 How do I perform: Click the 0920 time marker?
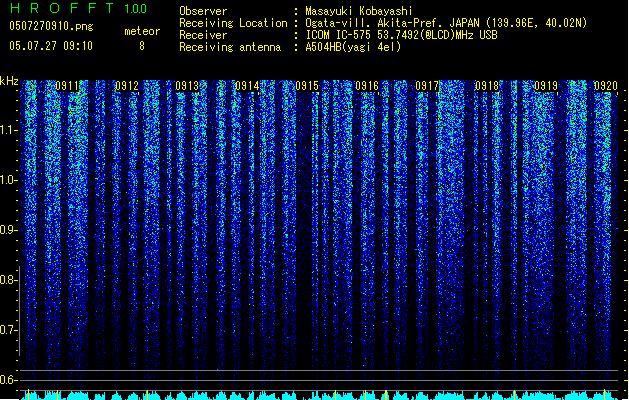pos(606,86)
